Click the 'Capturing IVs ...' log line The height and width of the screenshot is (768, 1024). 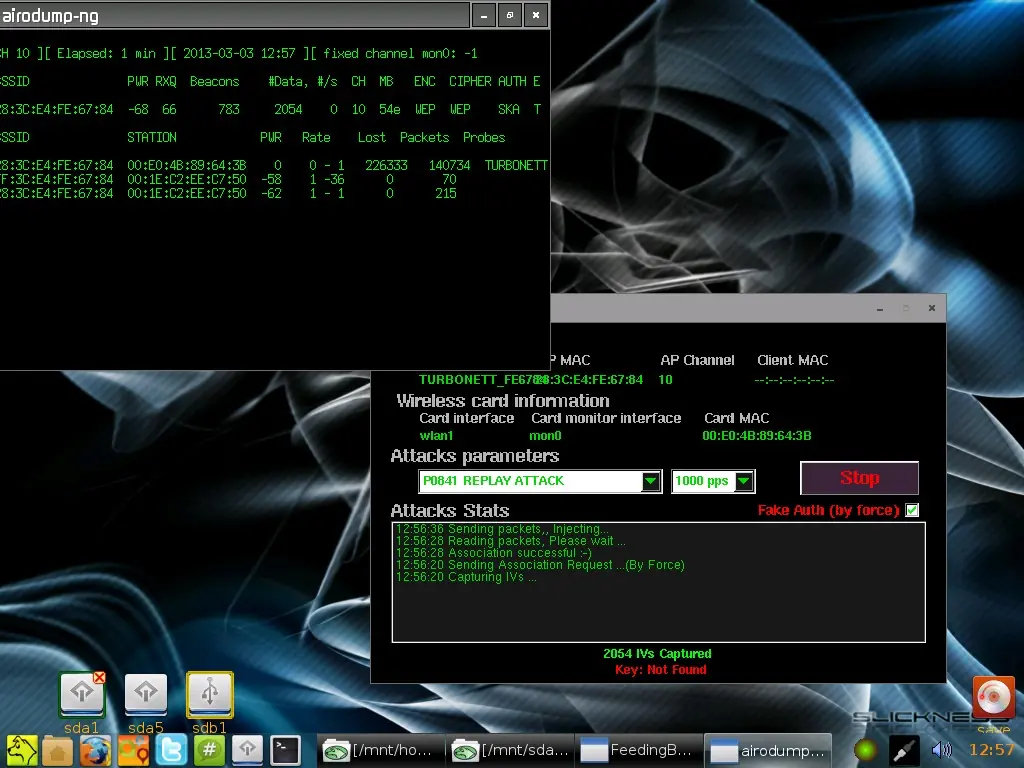tap(466, 577)
